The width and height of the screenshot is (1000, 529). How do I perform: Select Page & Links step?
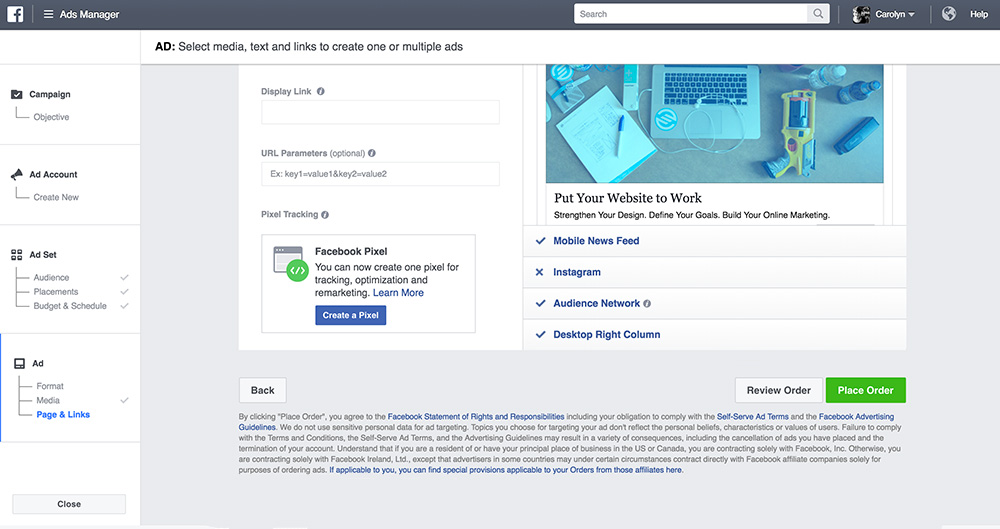(x=63, y=414)
